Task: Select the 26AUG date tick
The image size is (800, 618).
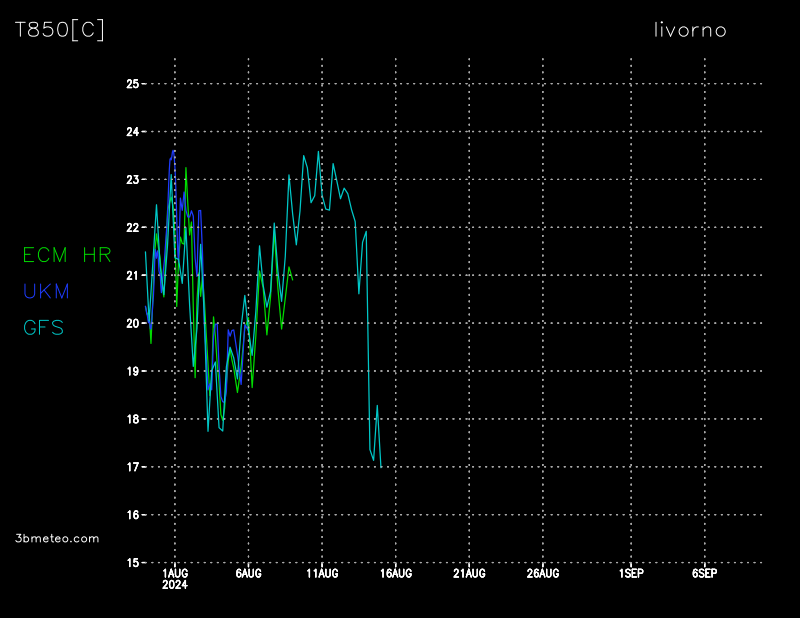Action: tap(543, 574)
